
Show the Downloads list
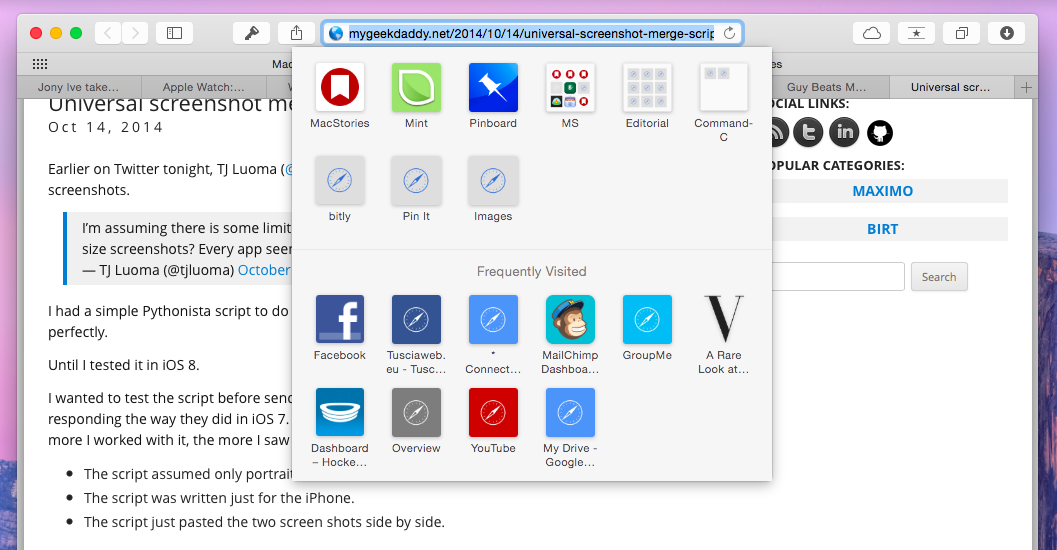click(x=1007, y=33)
